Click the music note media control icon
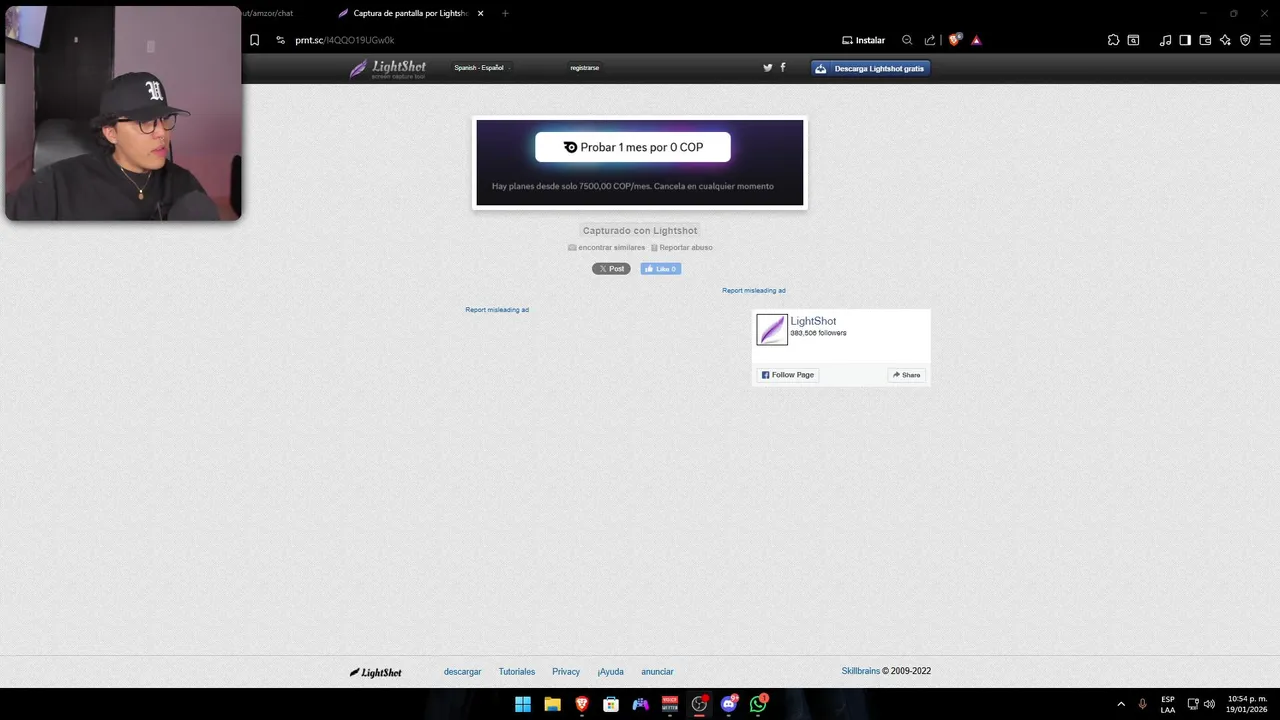1280x720 pixels. [x=1165, y=40]
